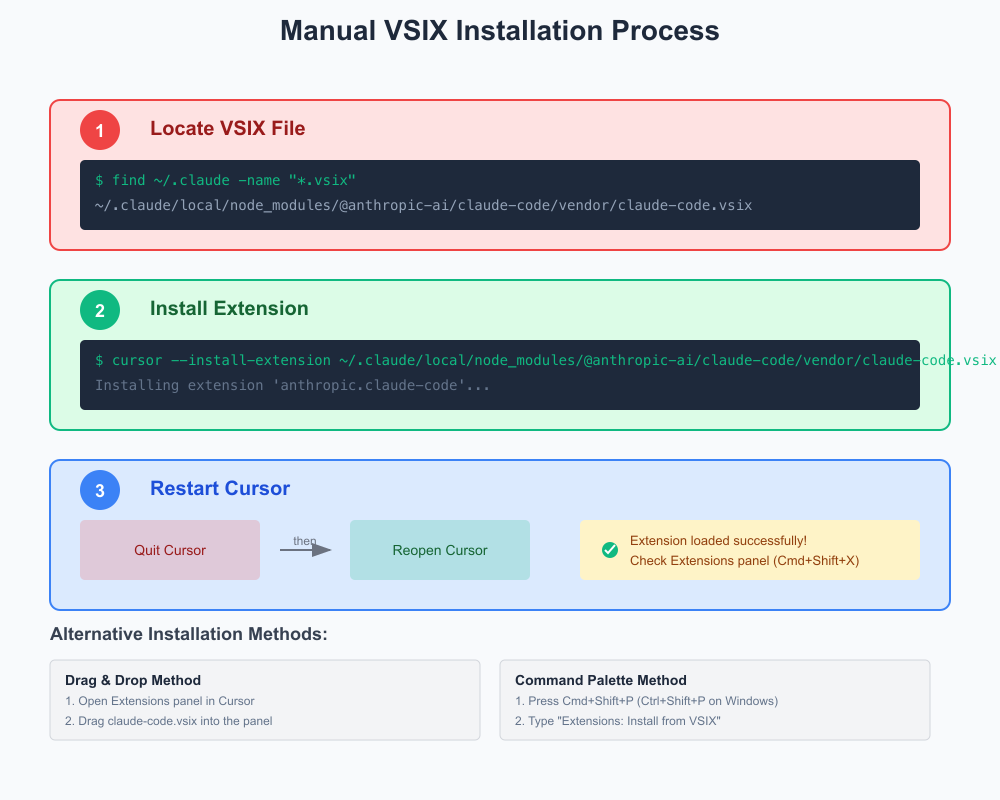
Task: Click the Manual VSIX Installation Process title
Action: click(500, 31)
